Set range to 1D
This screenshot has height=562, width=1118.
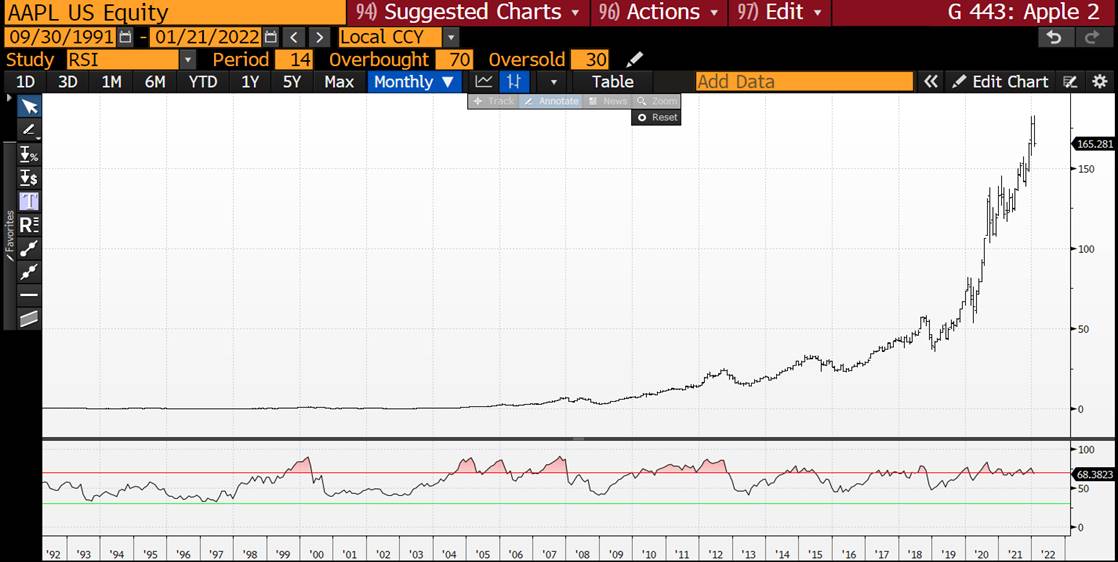[25, 82]
